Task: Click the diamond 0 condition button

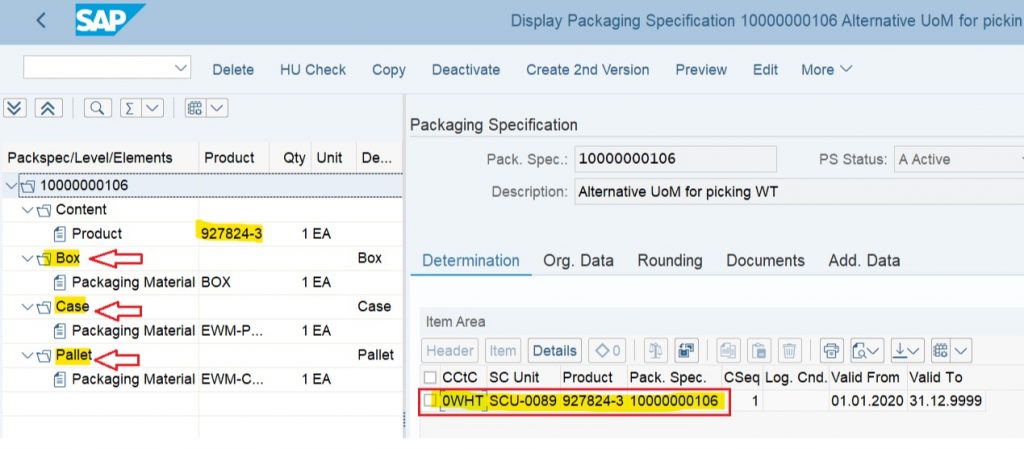Action: (607, 350)
